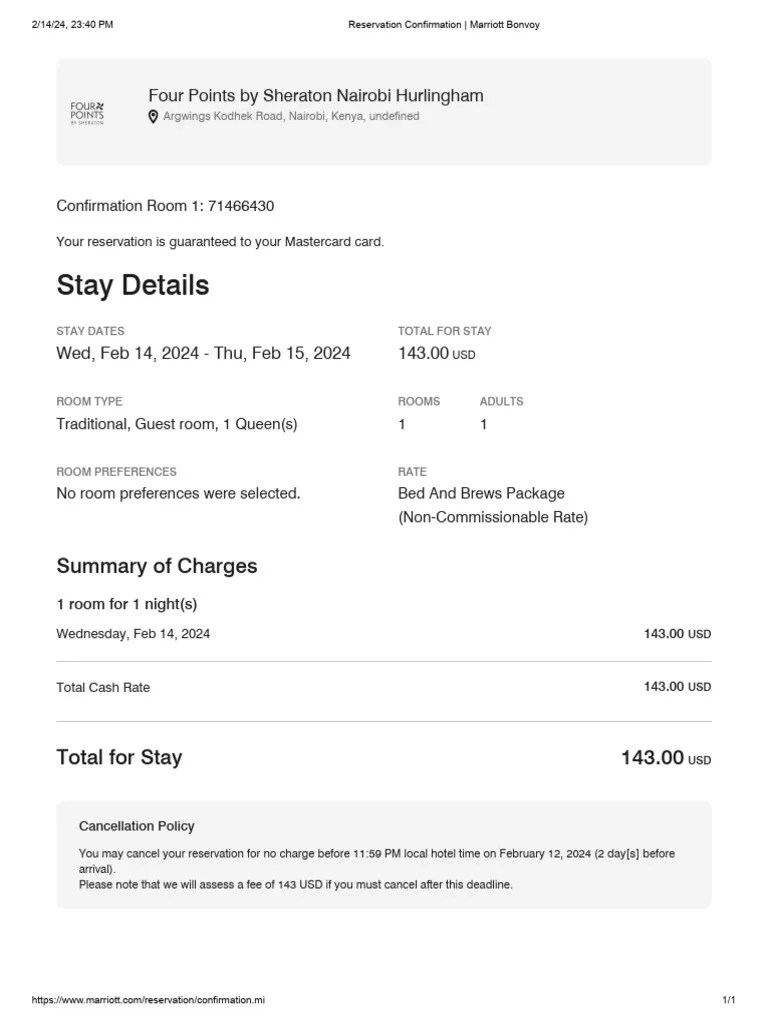This screenshot has height=1024, width=768.
Task: Click the Argwings Kodhek Road address
Action: pos(291,116)
